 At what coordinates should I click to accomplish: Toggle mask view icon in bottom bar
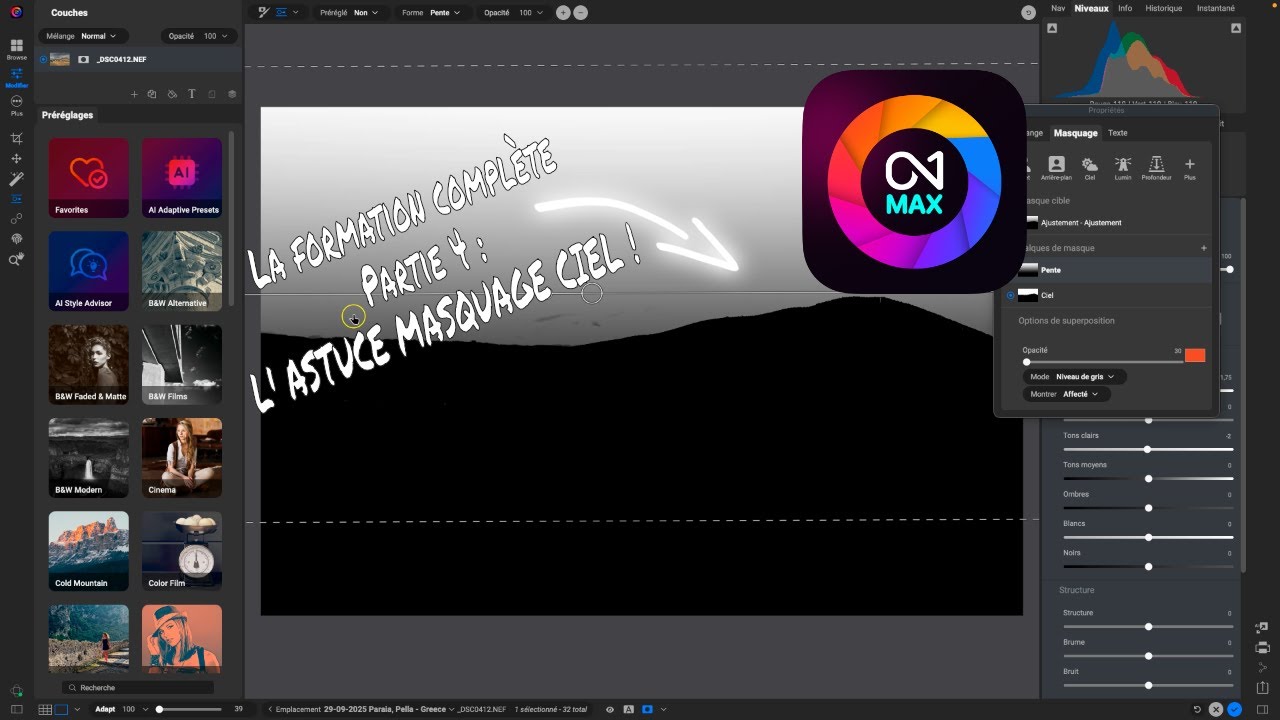(647, 709)
